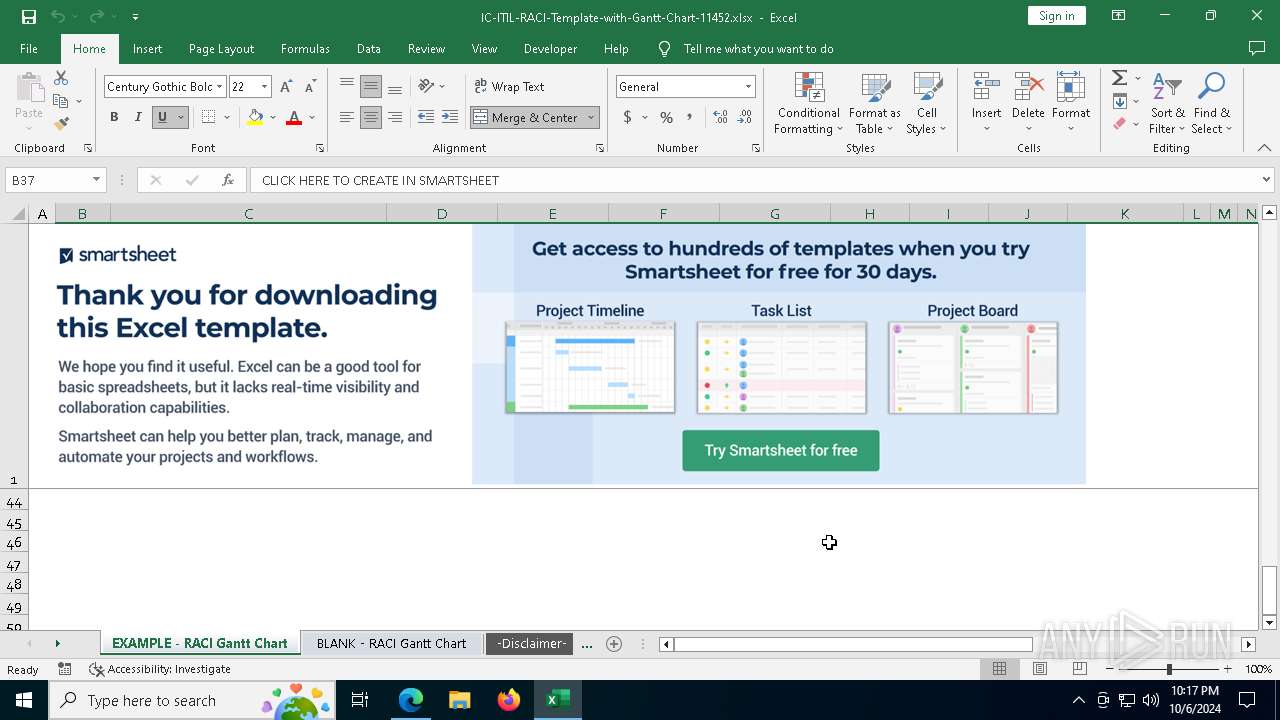Select Align Left icon
Viewport: 1280px width, 720px height.
(347, 117)
